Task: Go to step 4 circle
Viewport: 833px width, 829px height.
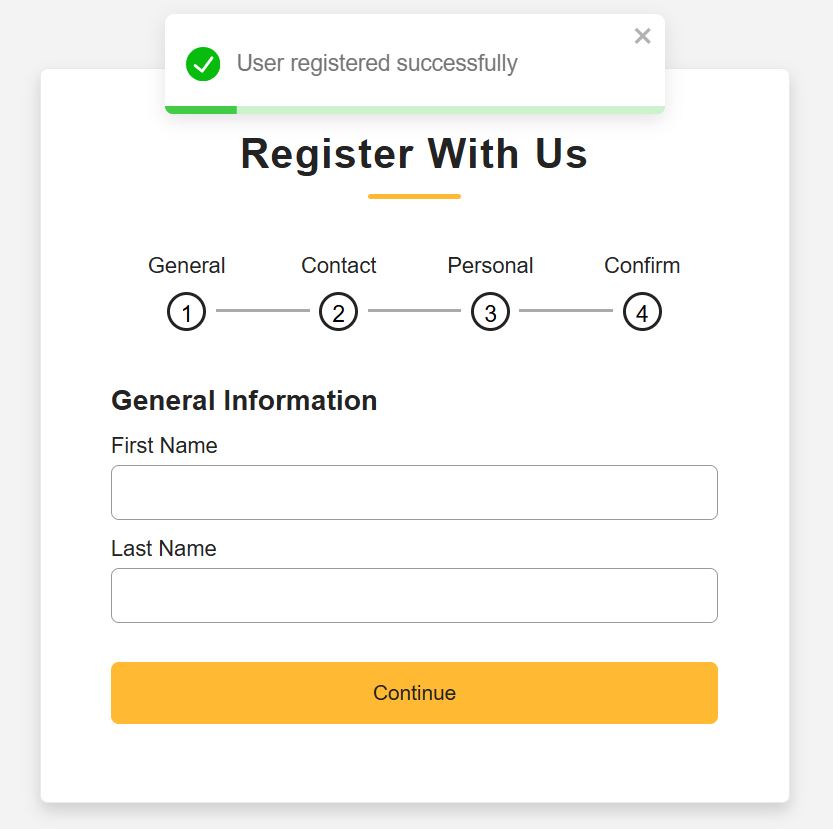Action: point(642,313)
